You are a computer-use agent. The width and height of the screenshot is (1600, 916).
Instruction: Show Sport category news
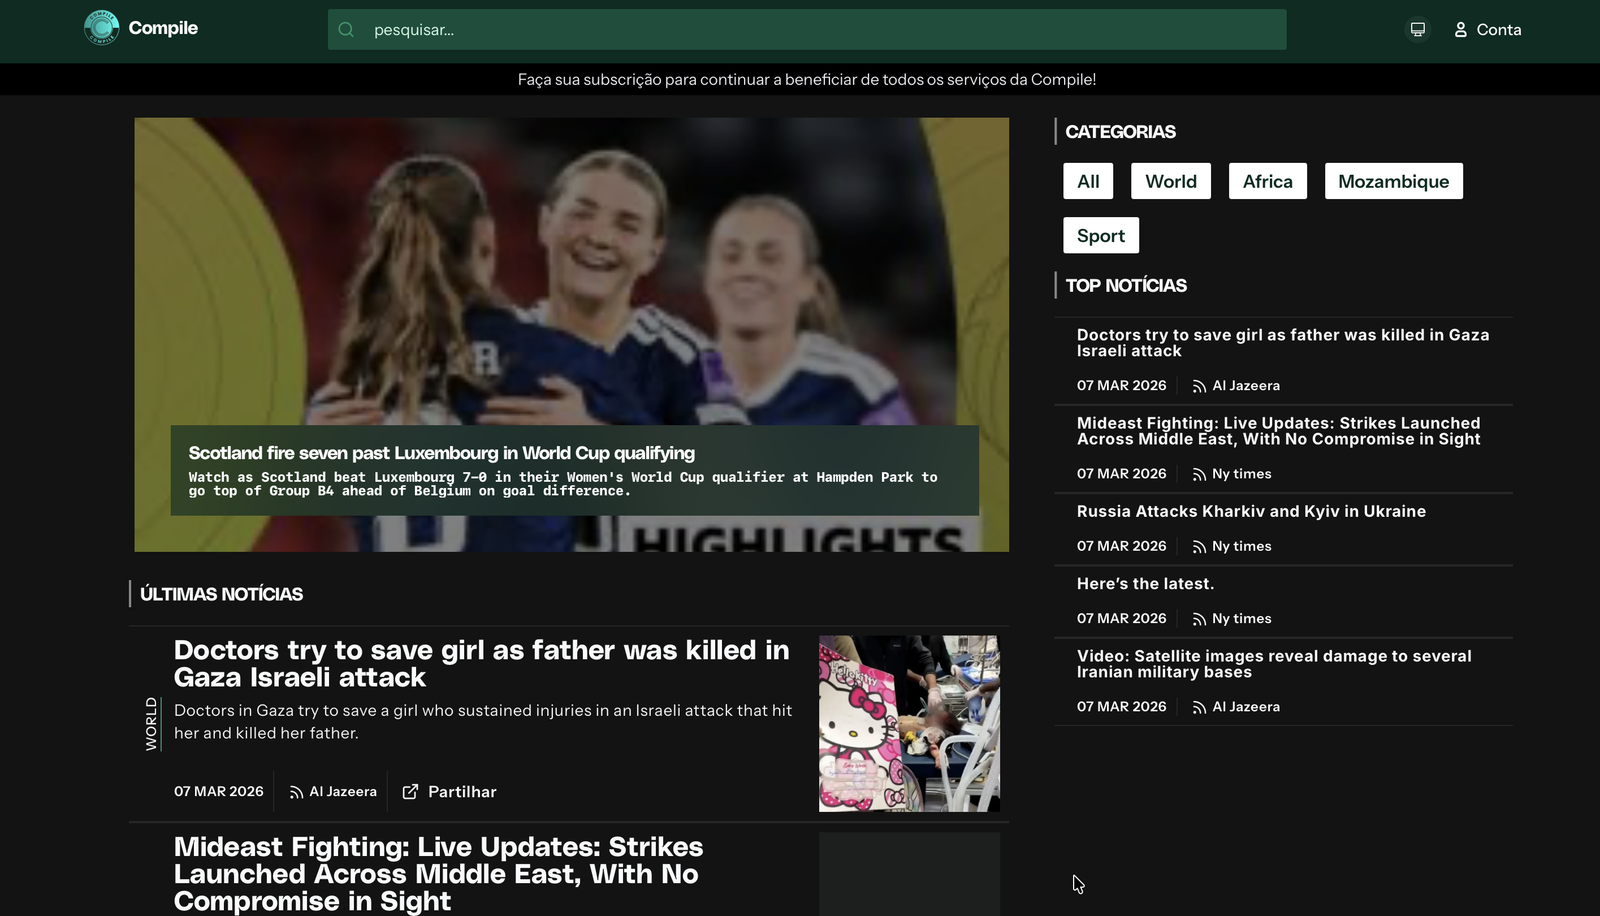[1100, 236]
